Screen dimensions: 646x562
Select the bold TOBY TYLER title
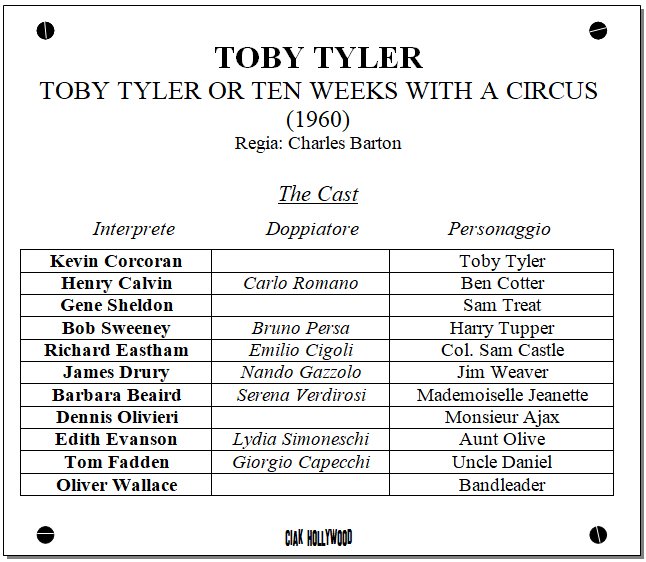(318, 58)
